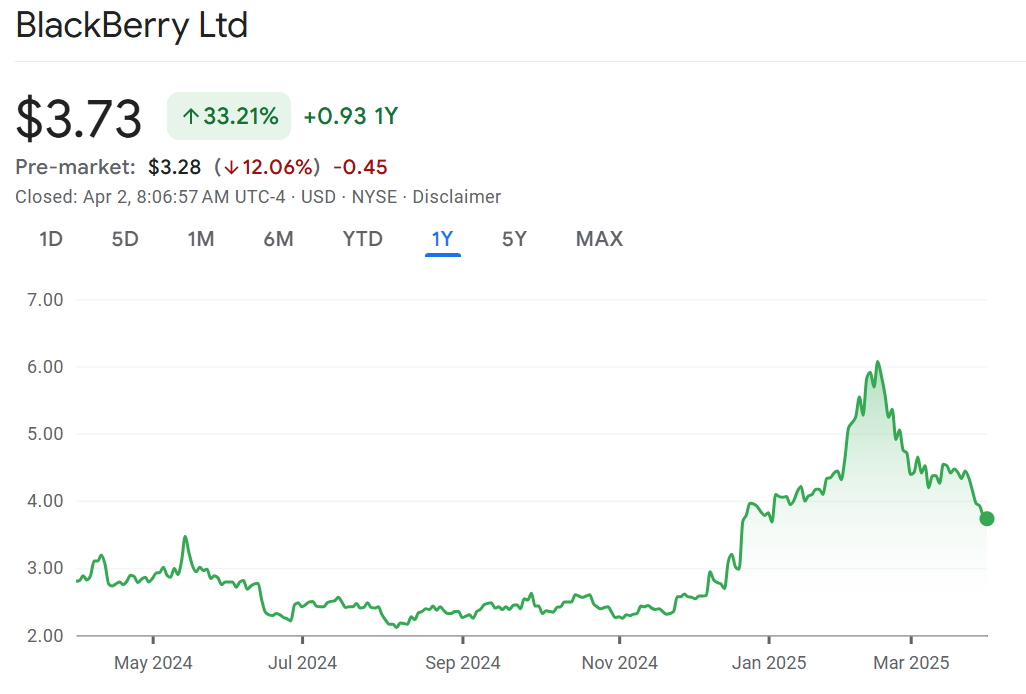Click the BlackBerry Ltd title
The height and width of the screenshot is (694, 1026).
pos(132,26)
